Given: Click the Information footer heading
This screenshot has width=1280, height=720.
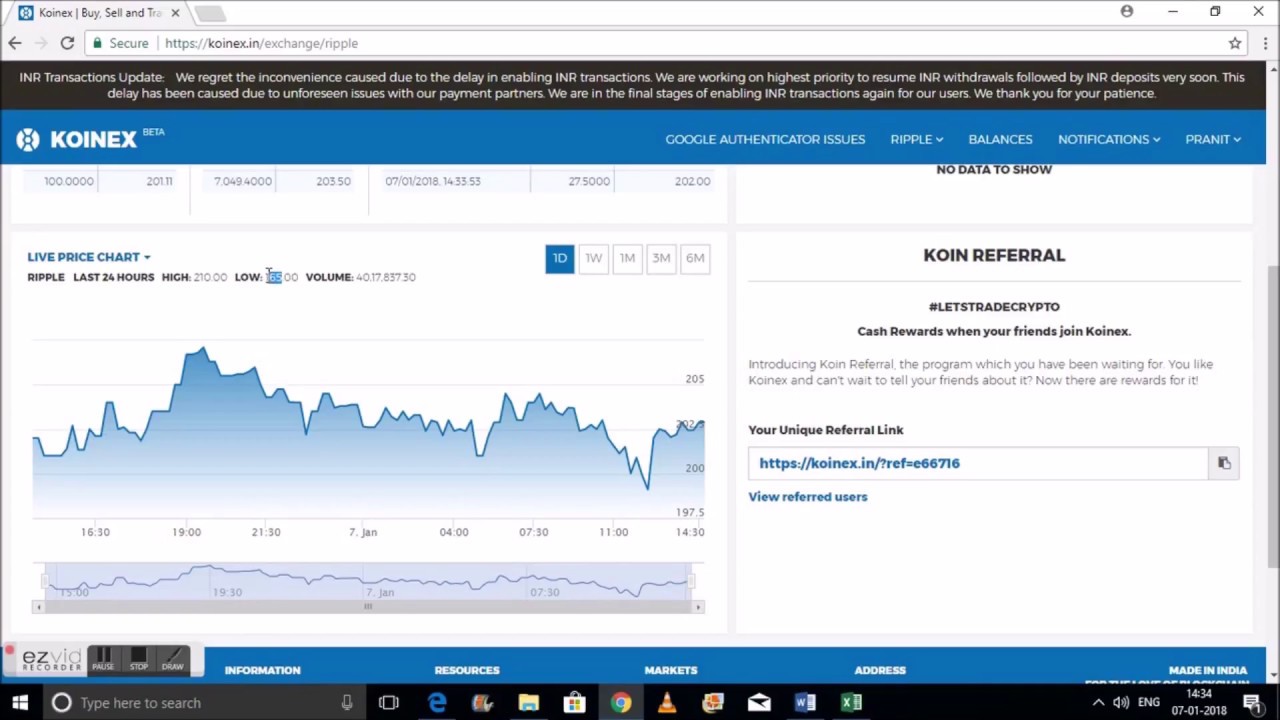Looking at the screenshot, I should click(262, 670).
